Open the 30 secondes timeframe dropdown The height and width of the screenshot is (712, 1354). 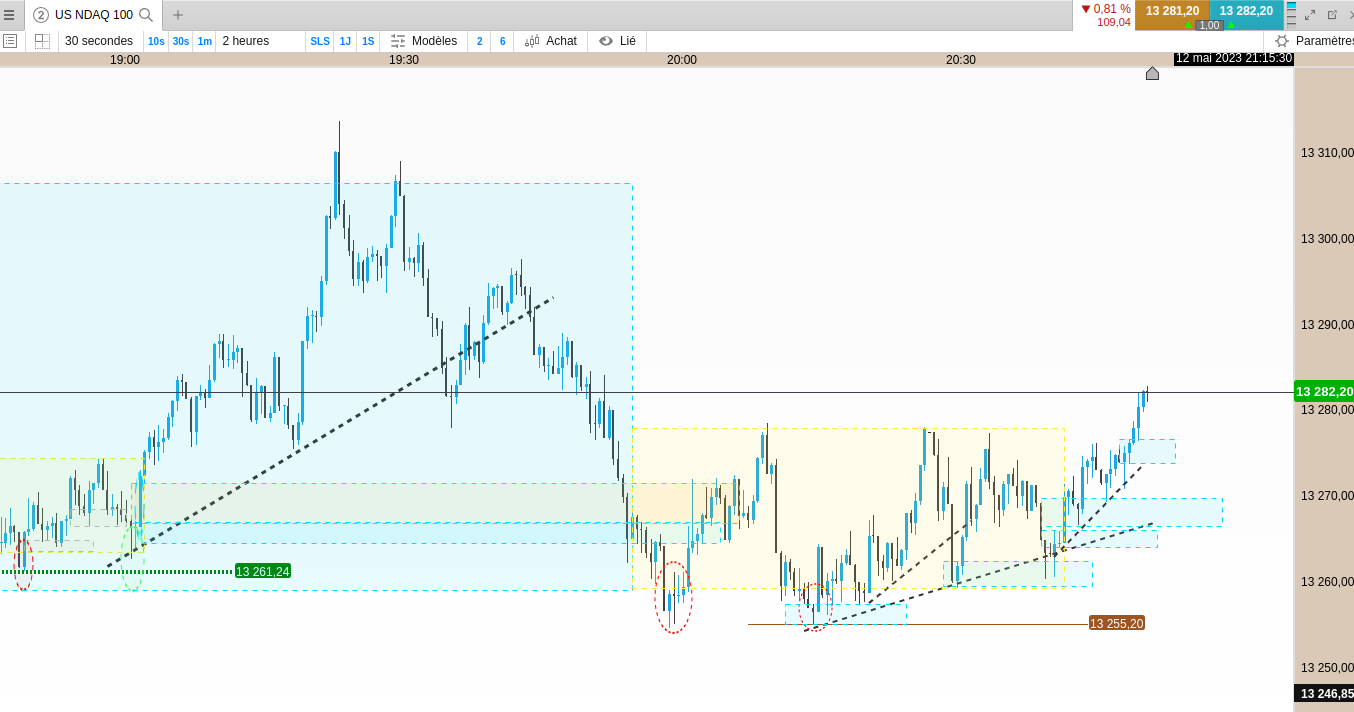tap(99, 41)
